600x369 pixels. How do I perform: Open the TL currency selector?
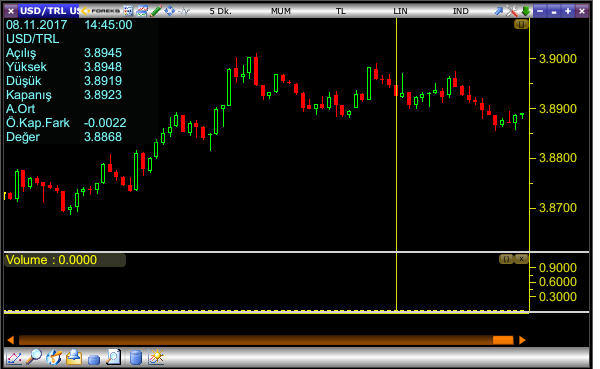coord(341,11)
